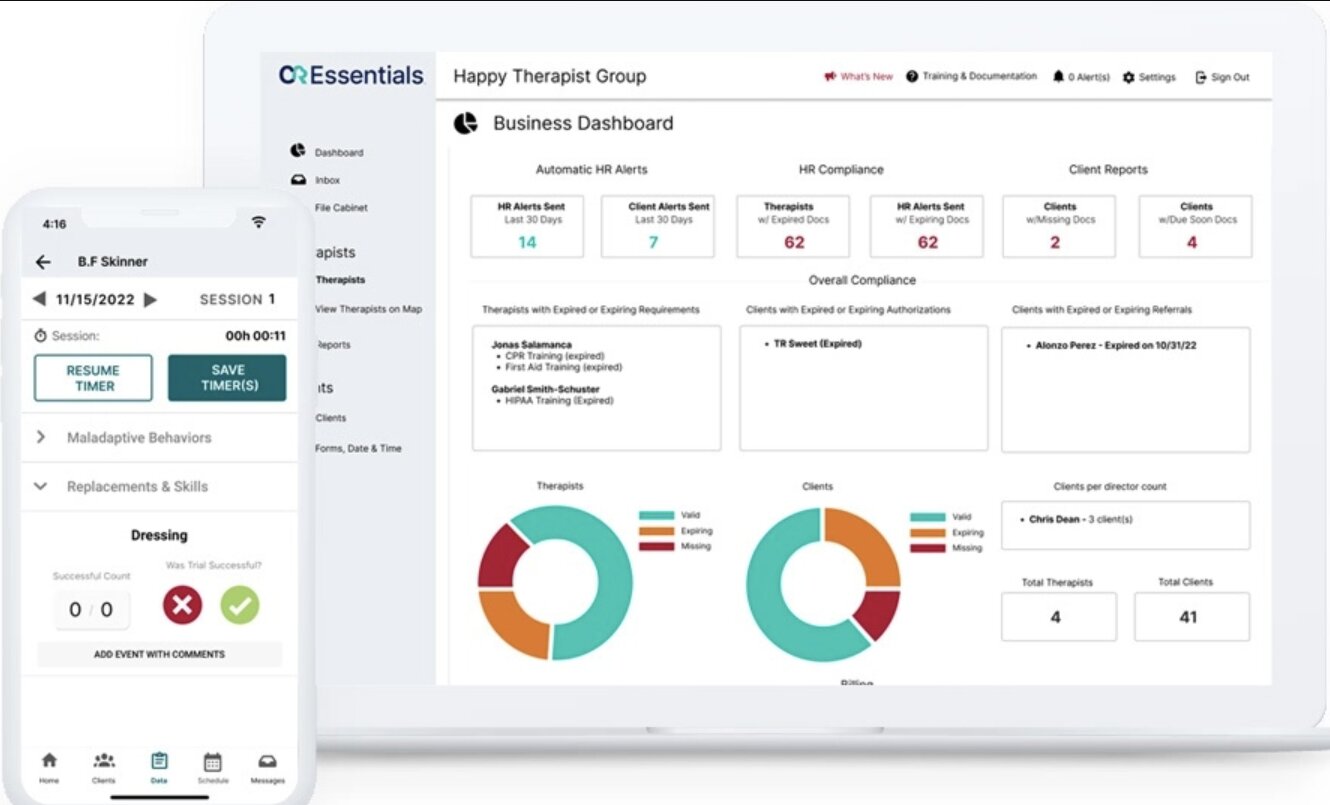This screenshot has height=805, width=1330.
Task: Open Dashboard in the left sidebar
Action: (x=338, y=153)
